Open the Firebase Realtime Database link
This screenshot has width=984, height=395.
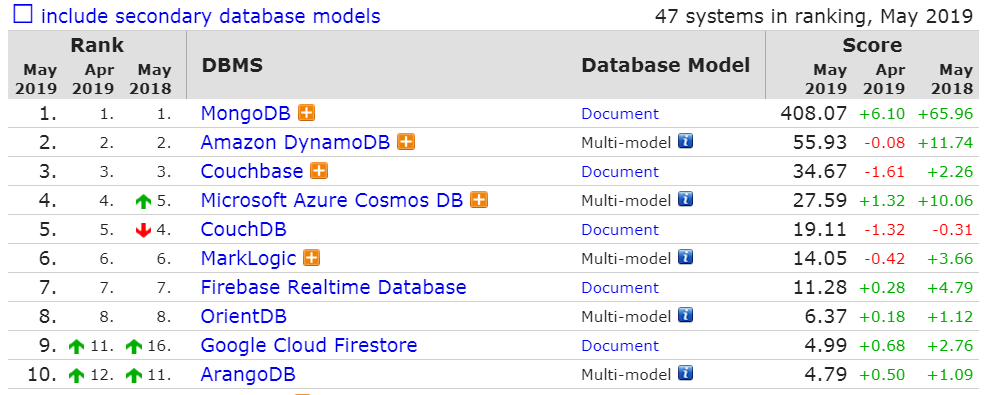pos(333,287)
